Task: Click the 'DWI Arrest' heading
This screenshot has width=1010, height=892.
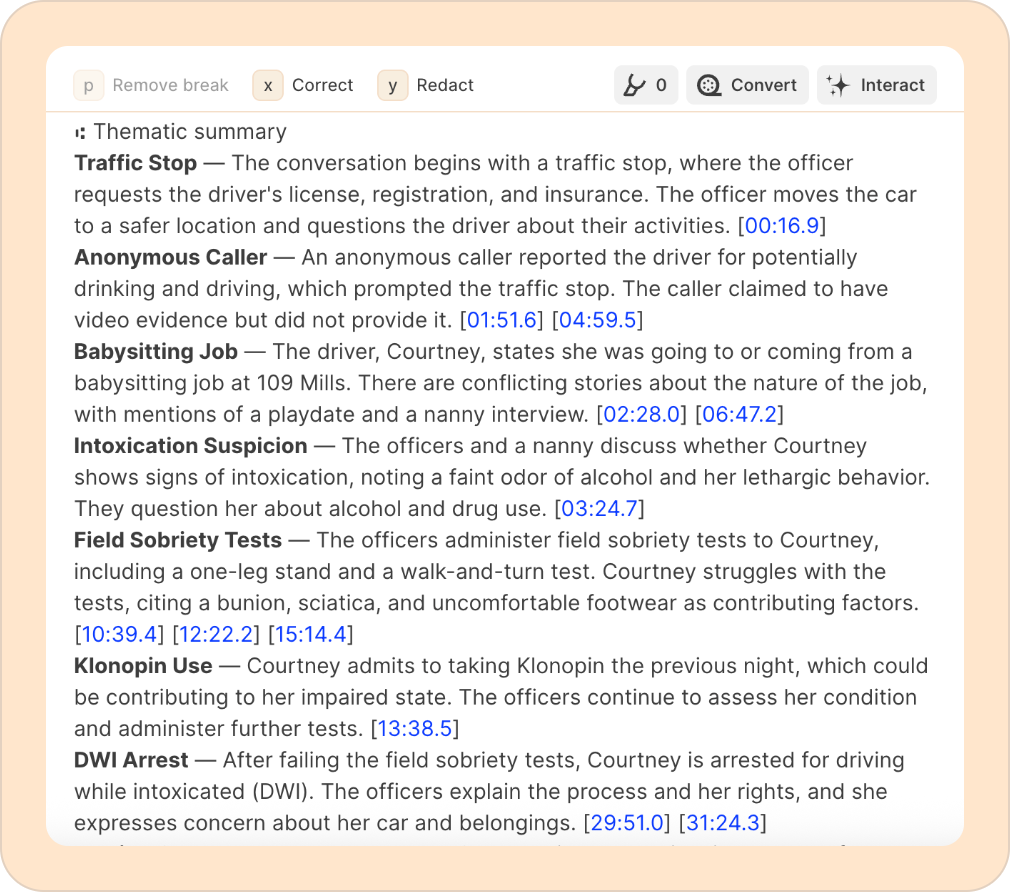Action: [x=131, y=760]
